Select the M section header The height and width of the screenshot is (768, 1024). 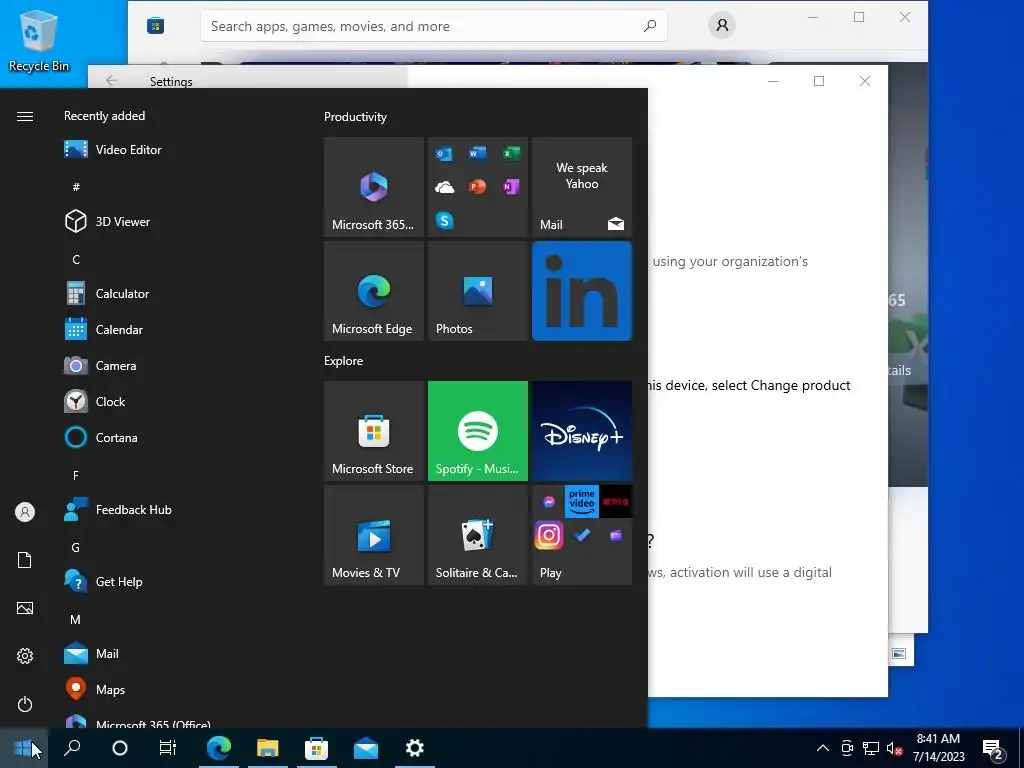point(76,619)
